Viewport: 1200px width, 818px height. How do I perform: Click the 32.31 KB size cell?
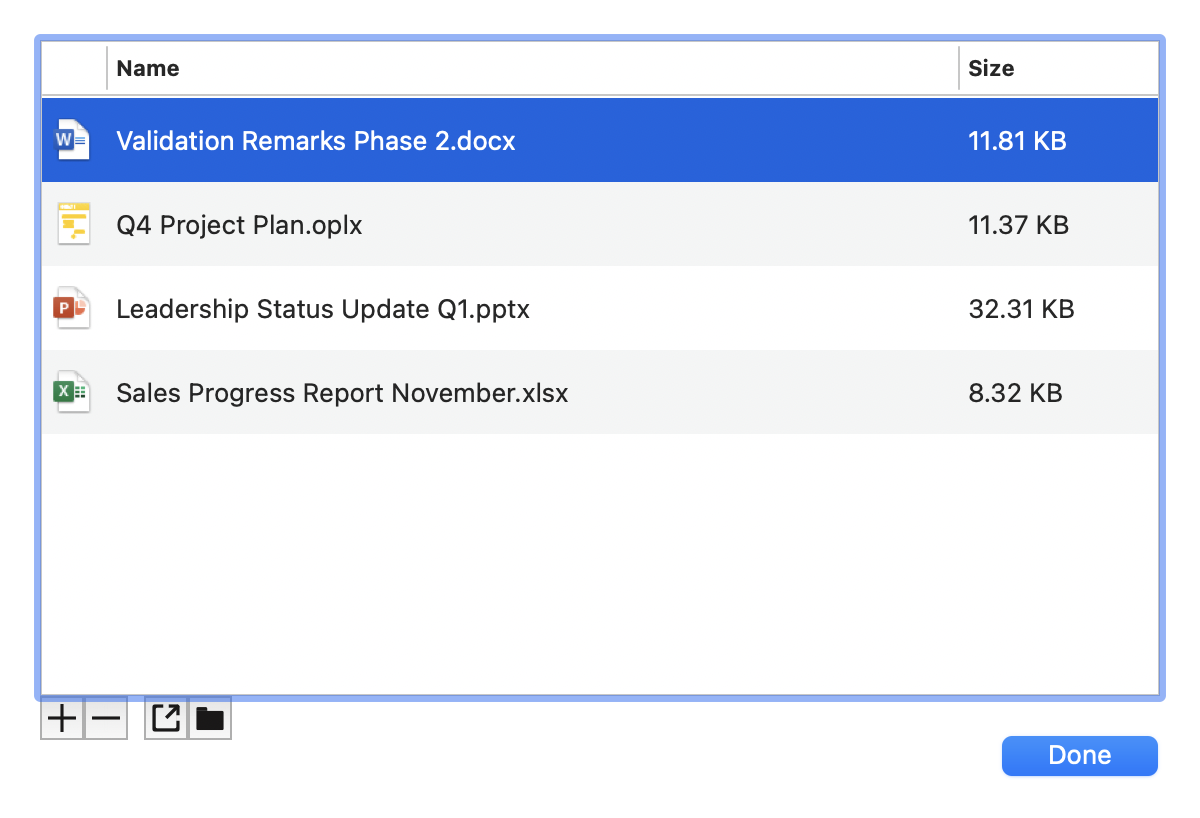point(1021,309)
